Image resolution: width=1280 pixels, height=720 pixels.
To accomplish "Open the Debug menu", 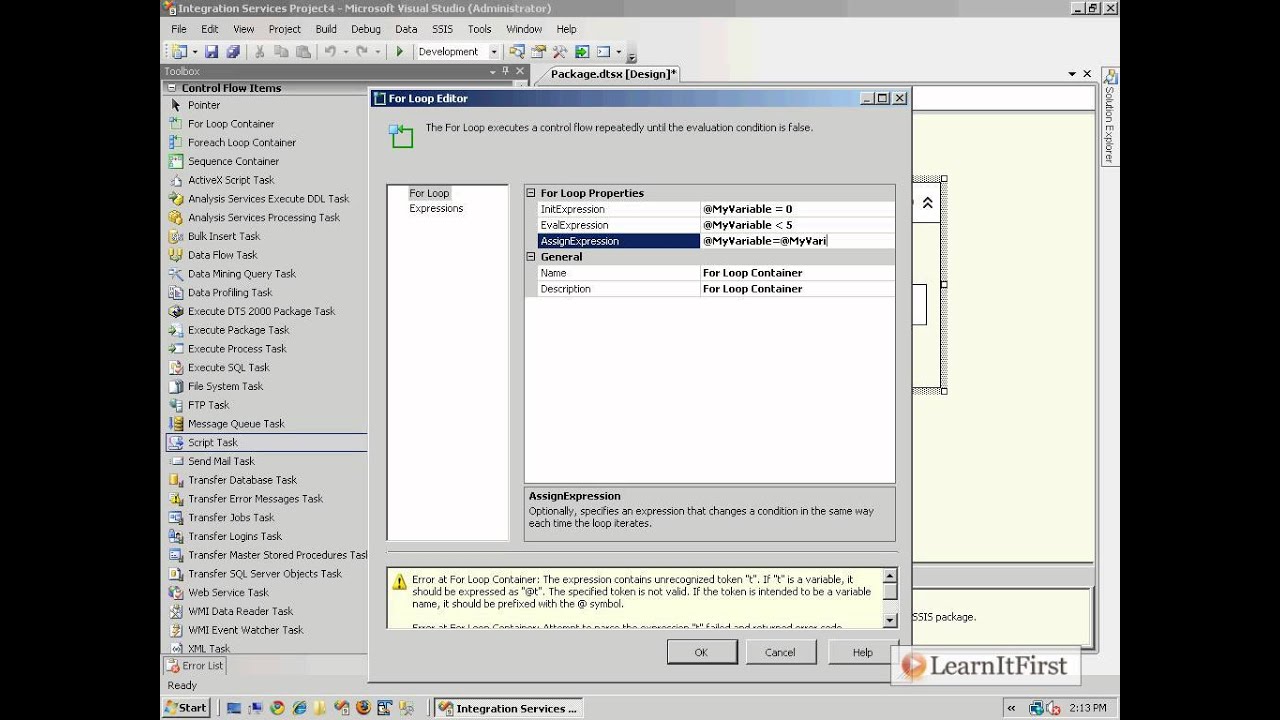I will tap(366, 29).
